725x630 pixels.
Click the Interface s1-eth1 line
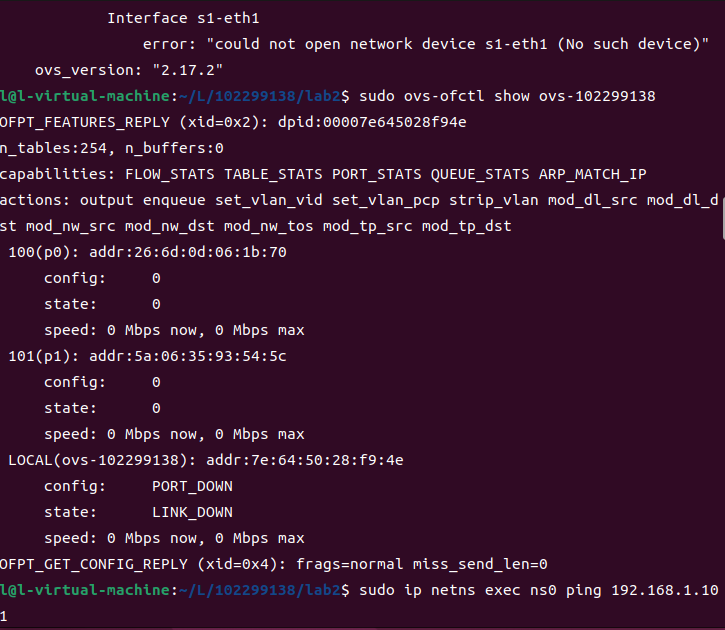(183, 18)
